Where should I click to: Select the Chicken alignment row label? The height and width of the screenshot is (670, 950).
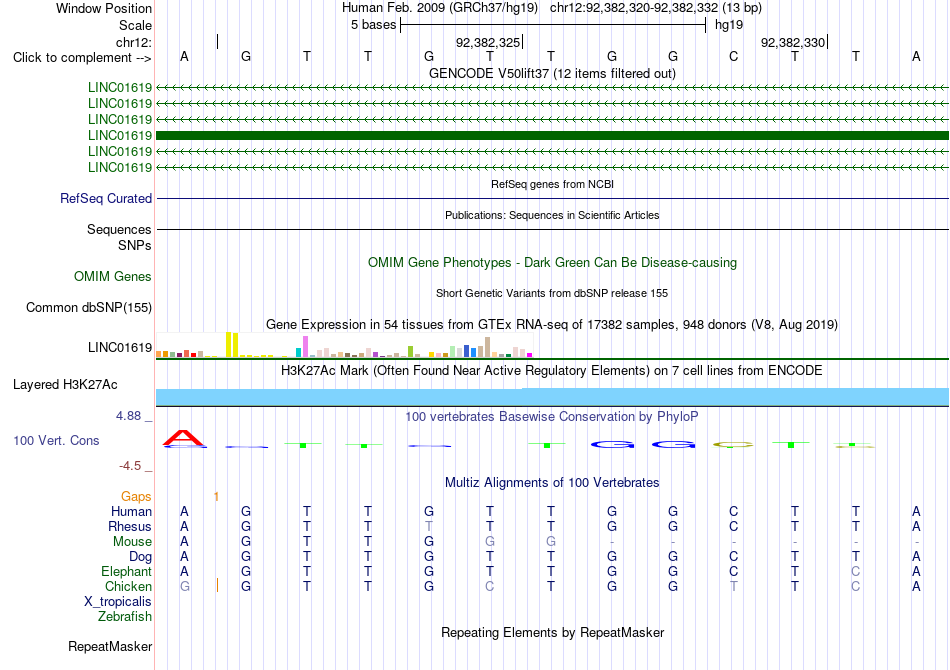[x=128, y=586]
